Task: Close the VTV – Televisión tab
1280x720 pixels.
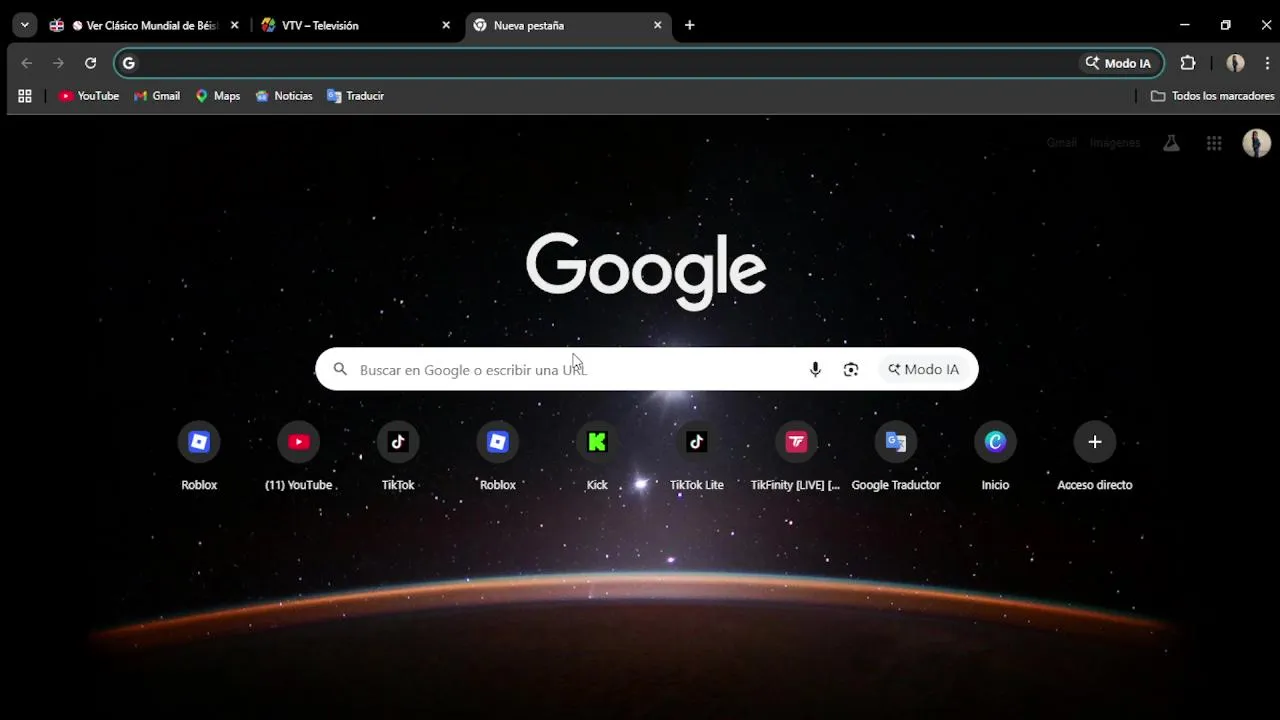Action: [446, 25]
